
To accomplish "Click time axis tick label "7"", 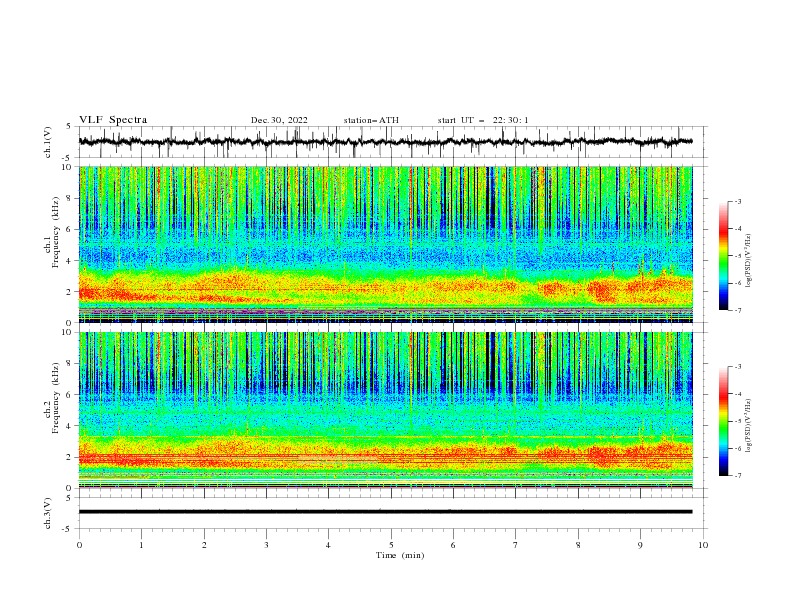I will coord(516,545).
